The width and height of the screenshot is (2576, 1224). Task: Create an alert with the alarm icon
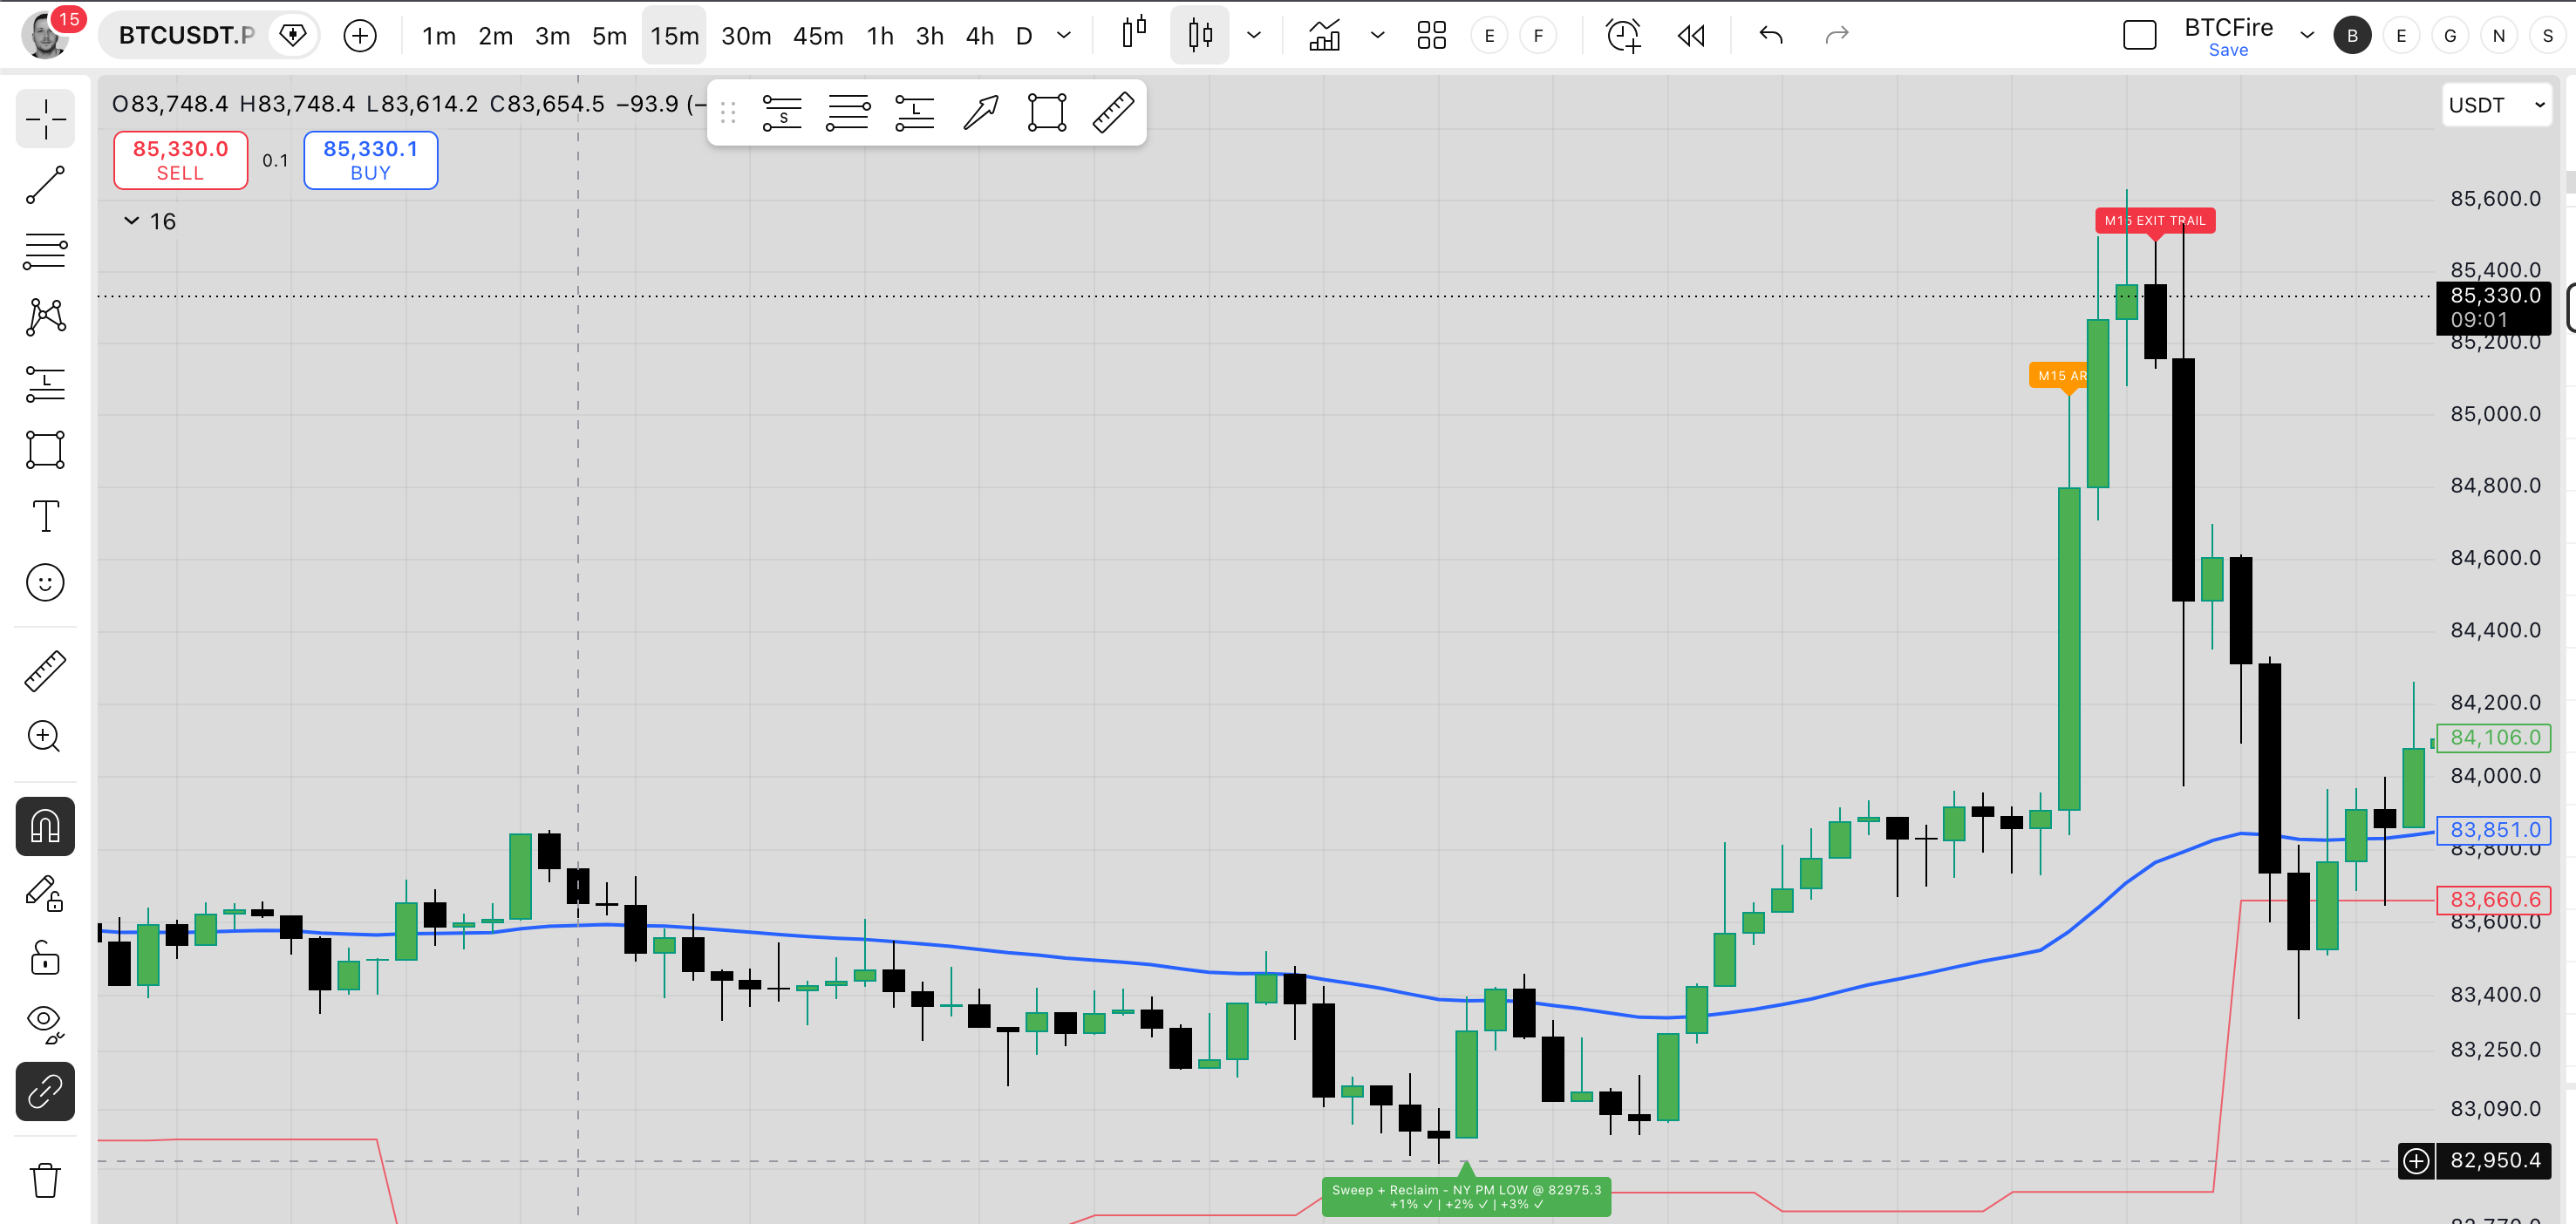(x=1623, y=36)
